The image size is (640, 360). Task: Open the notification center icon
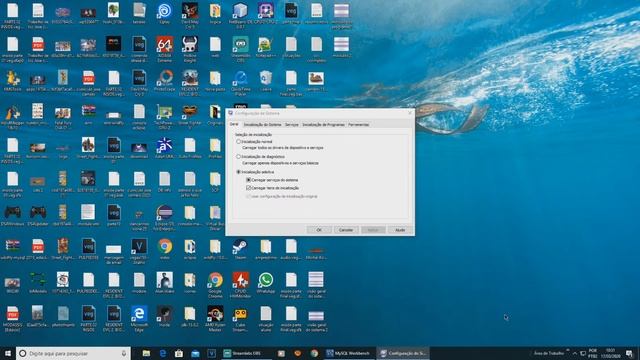[629, 353]
